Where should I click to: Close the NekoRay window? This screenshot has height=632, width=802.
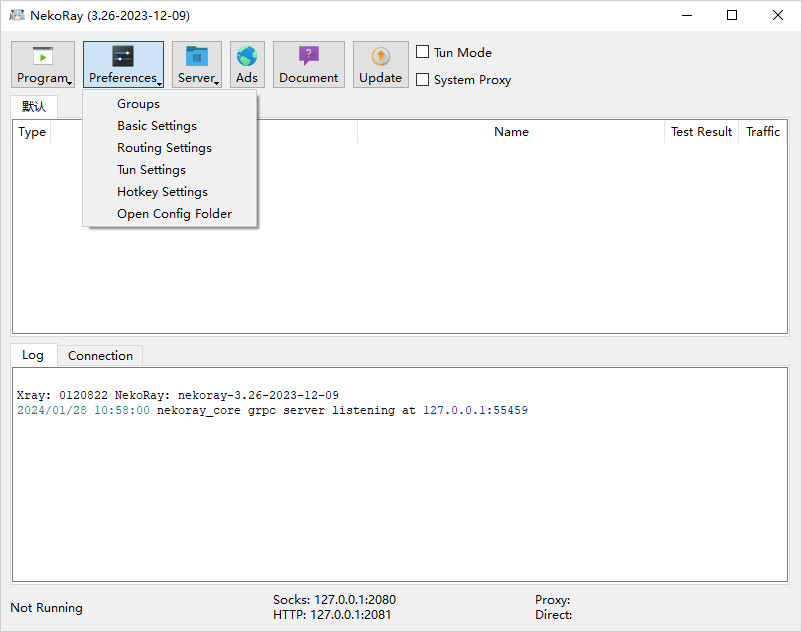point(777,15)
